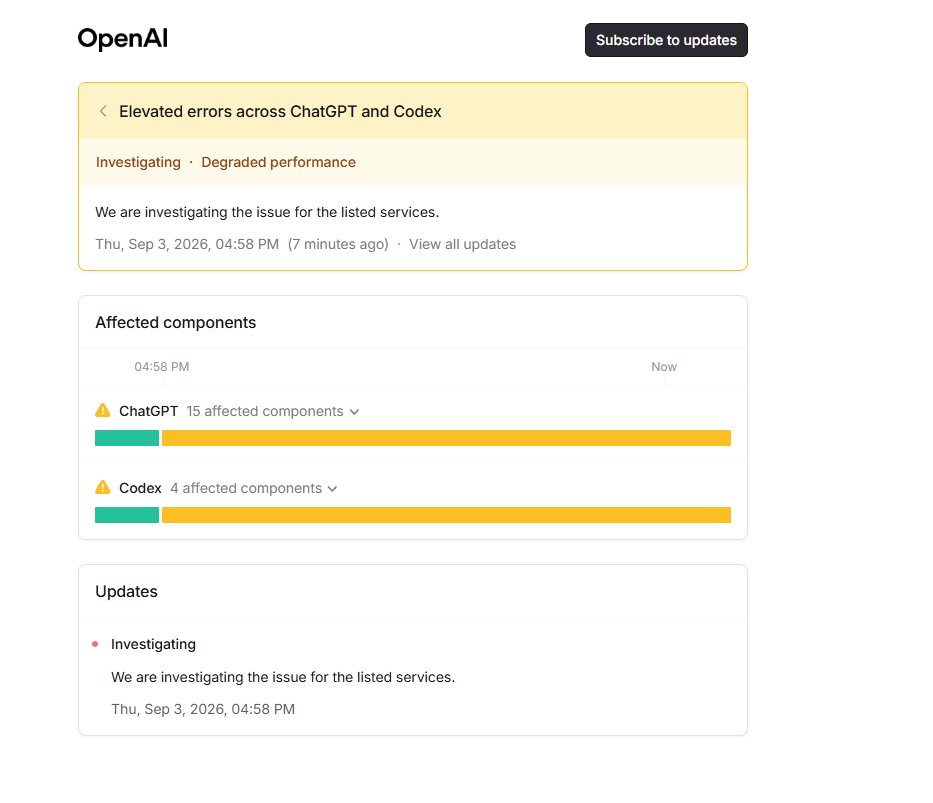The width and height of the screenshot is (933, 803).
Task: Click the green segment of ChatGPT status bar
Action: 127,438
